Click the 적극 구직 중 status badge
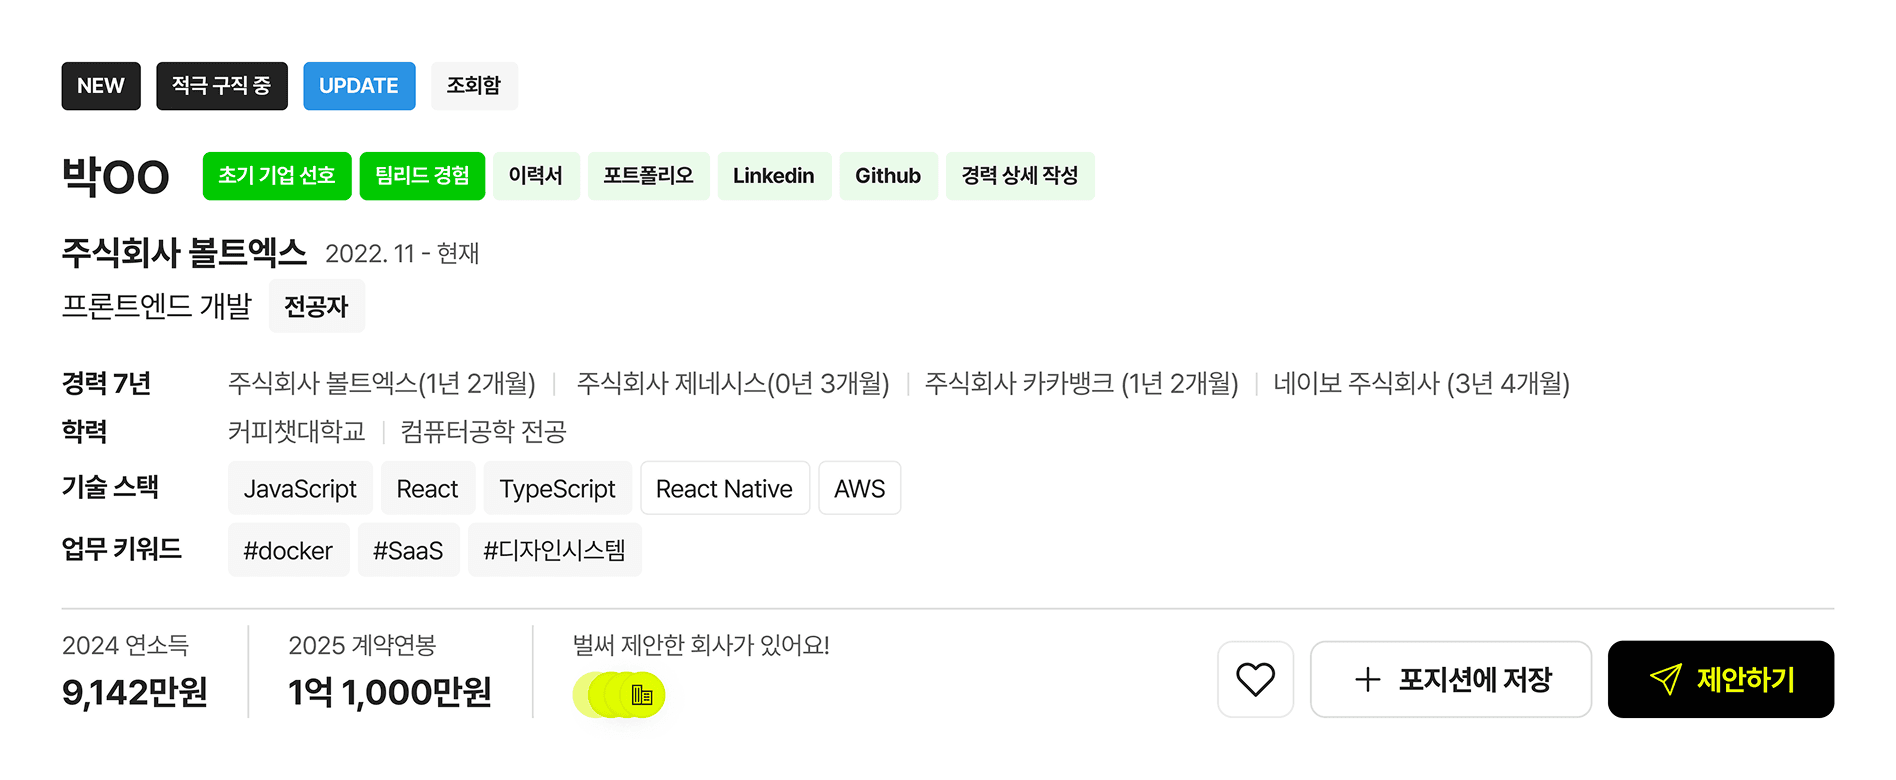The height and width of the screenshot is (780, 1896). 221,86
